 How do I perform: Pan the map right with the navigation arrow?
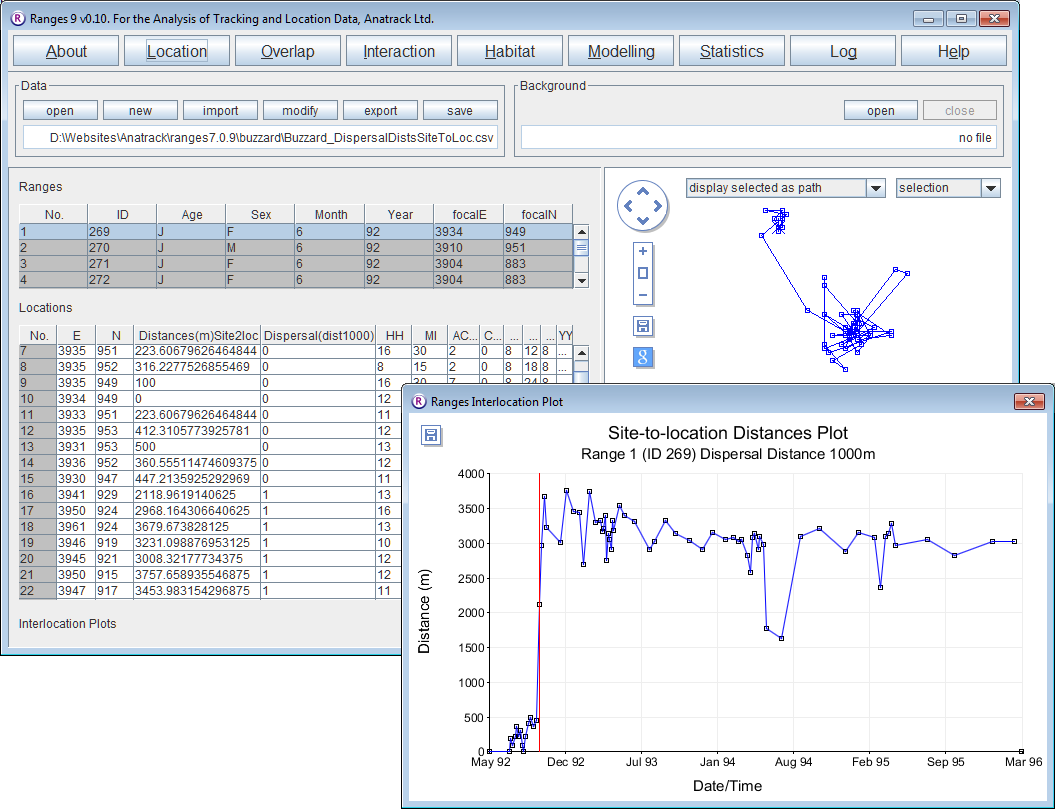coord(658,206)
